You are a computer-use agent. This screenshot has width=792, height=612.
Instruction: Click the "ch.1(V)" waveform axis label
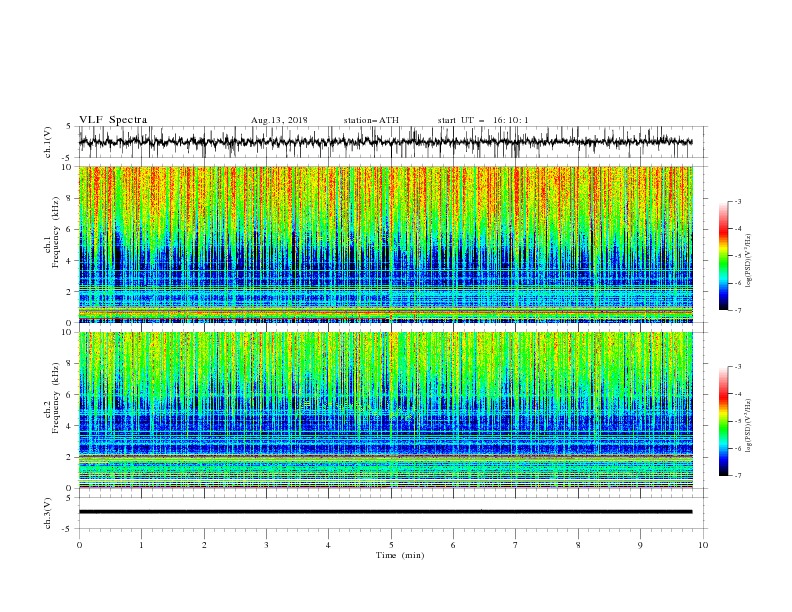click(x=48, y=142)
